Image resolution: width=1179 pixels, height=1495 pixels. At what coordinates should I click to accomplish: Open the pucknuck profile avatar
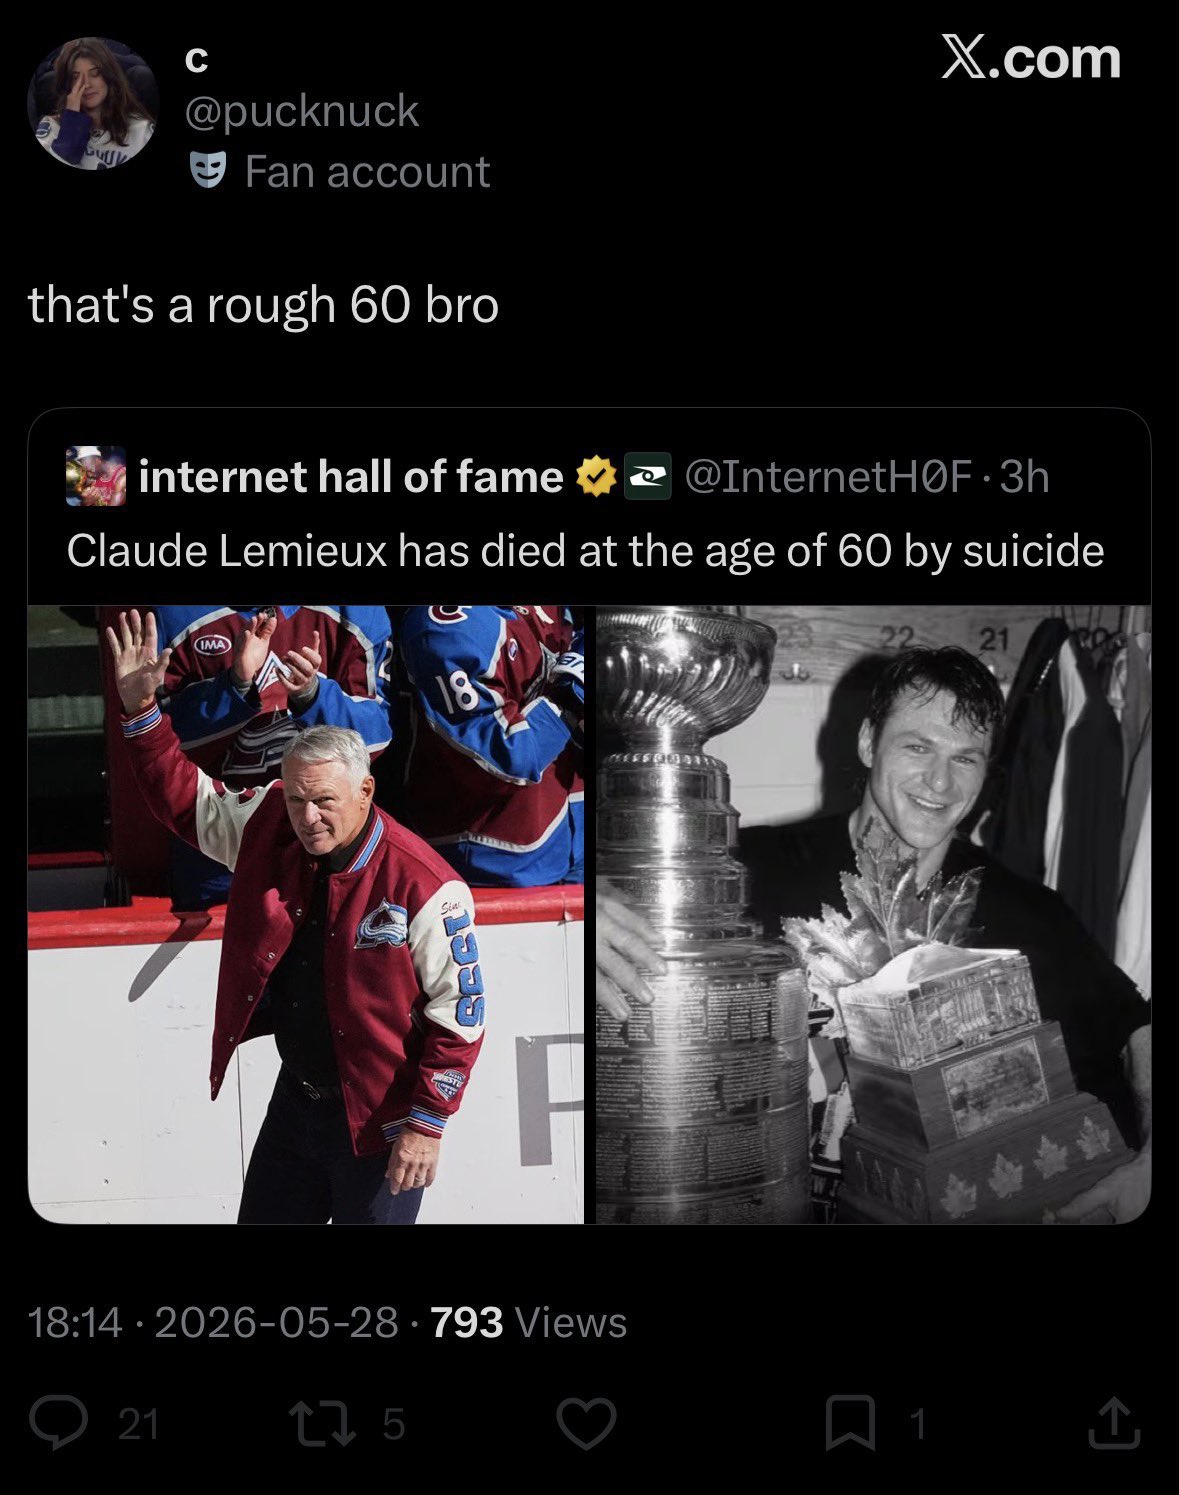pos(93,104)
